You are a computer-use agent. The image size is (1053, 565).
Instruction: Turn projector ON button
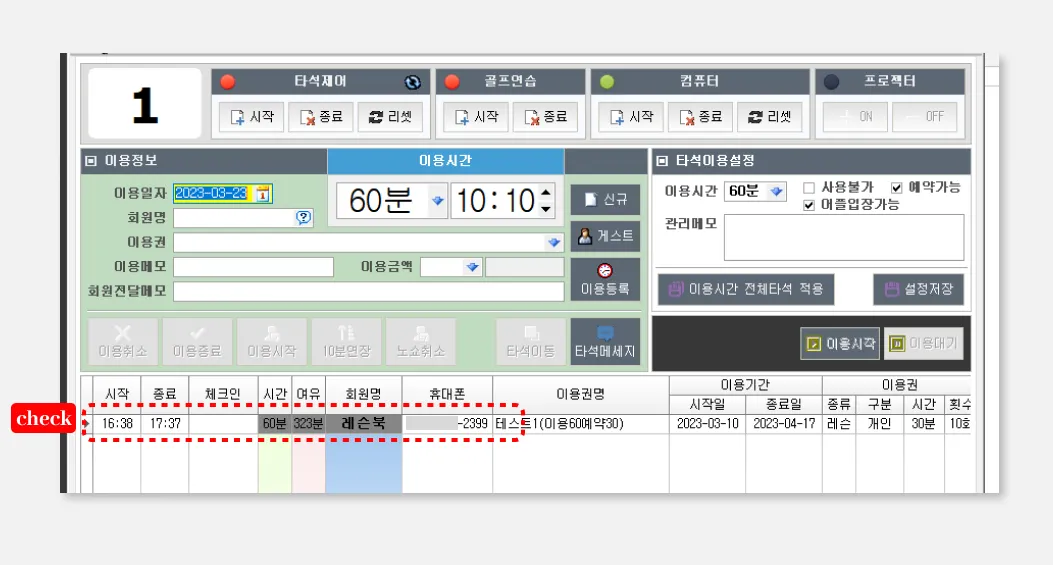point(856,117)
